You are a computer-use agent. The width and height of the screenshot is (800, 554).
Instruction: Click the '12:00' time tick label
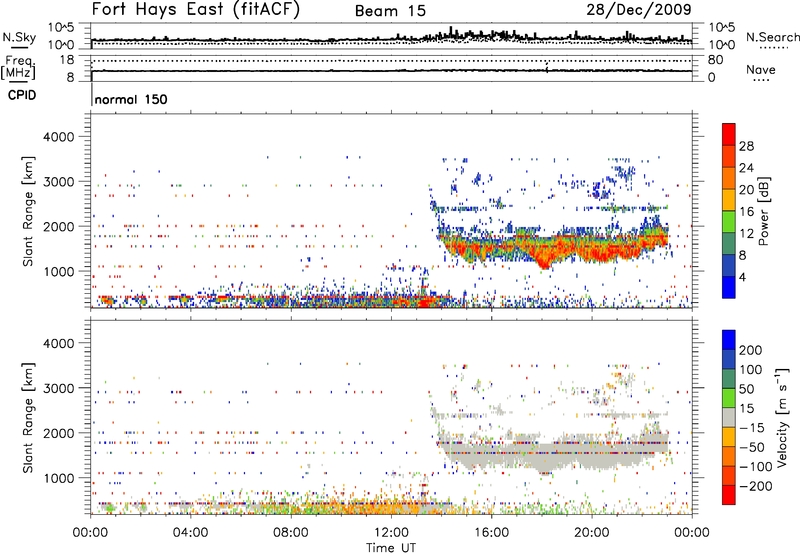pyautogui.click(x=391, y=533)
